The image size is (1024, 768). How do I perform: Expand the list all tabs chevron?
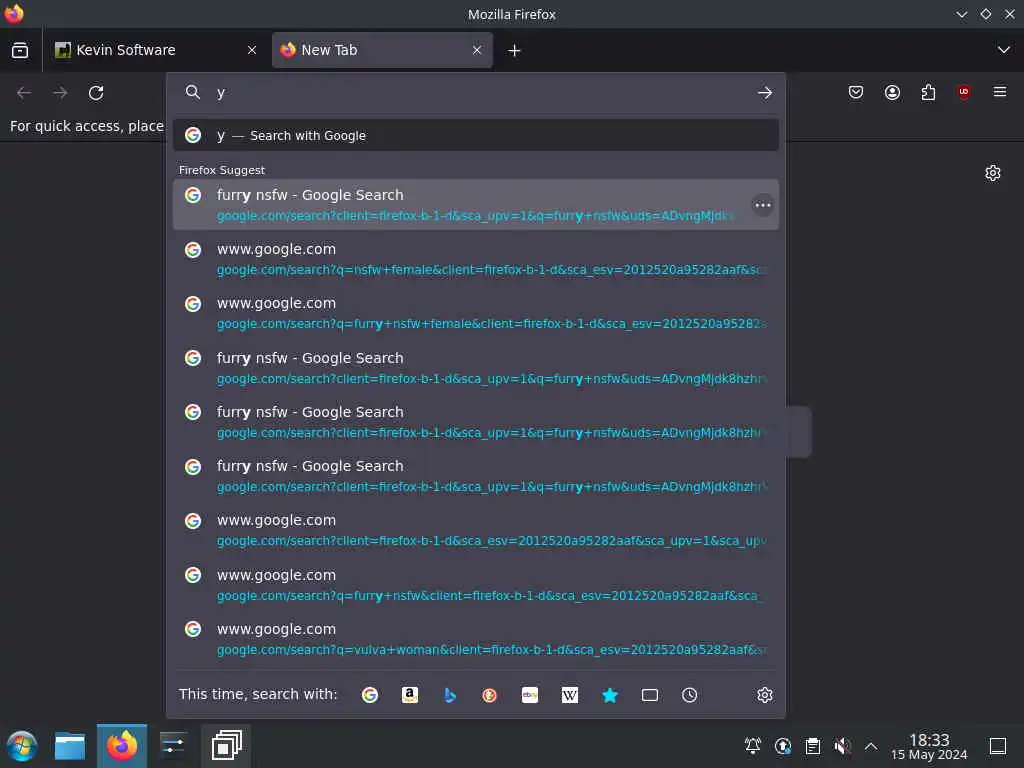point(1004,50)
